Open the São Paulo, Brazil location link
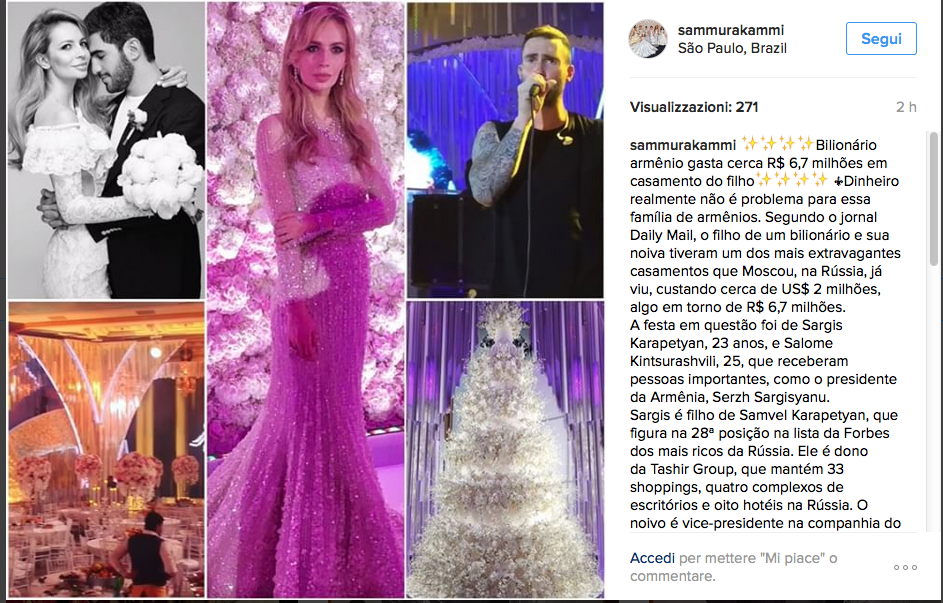The image size is (943, 603). pyautogui.click(x=732, y=48)
